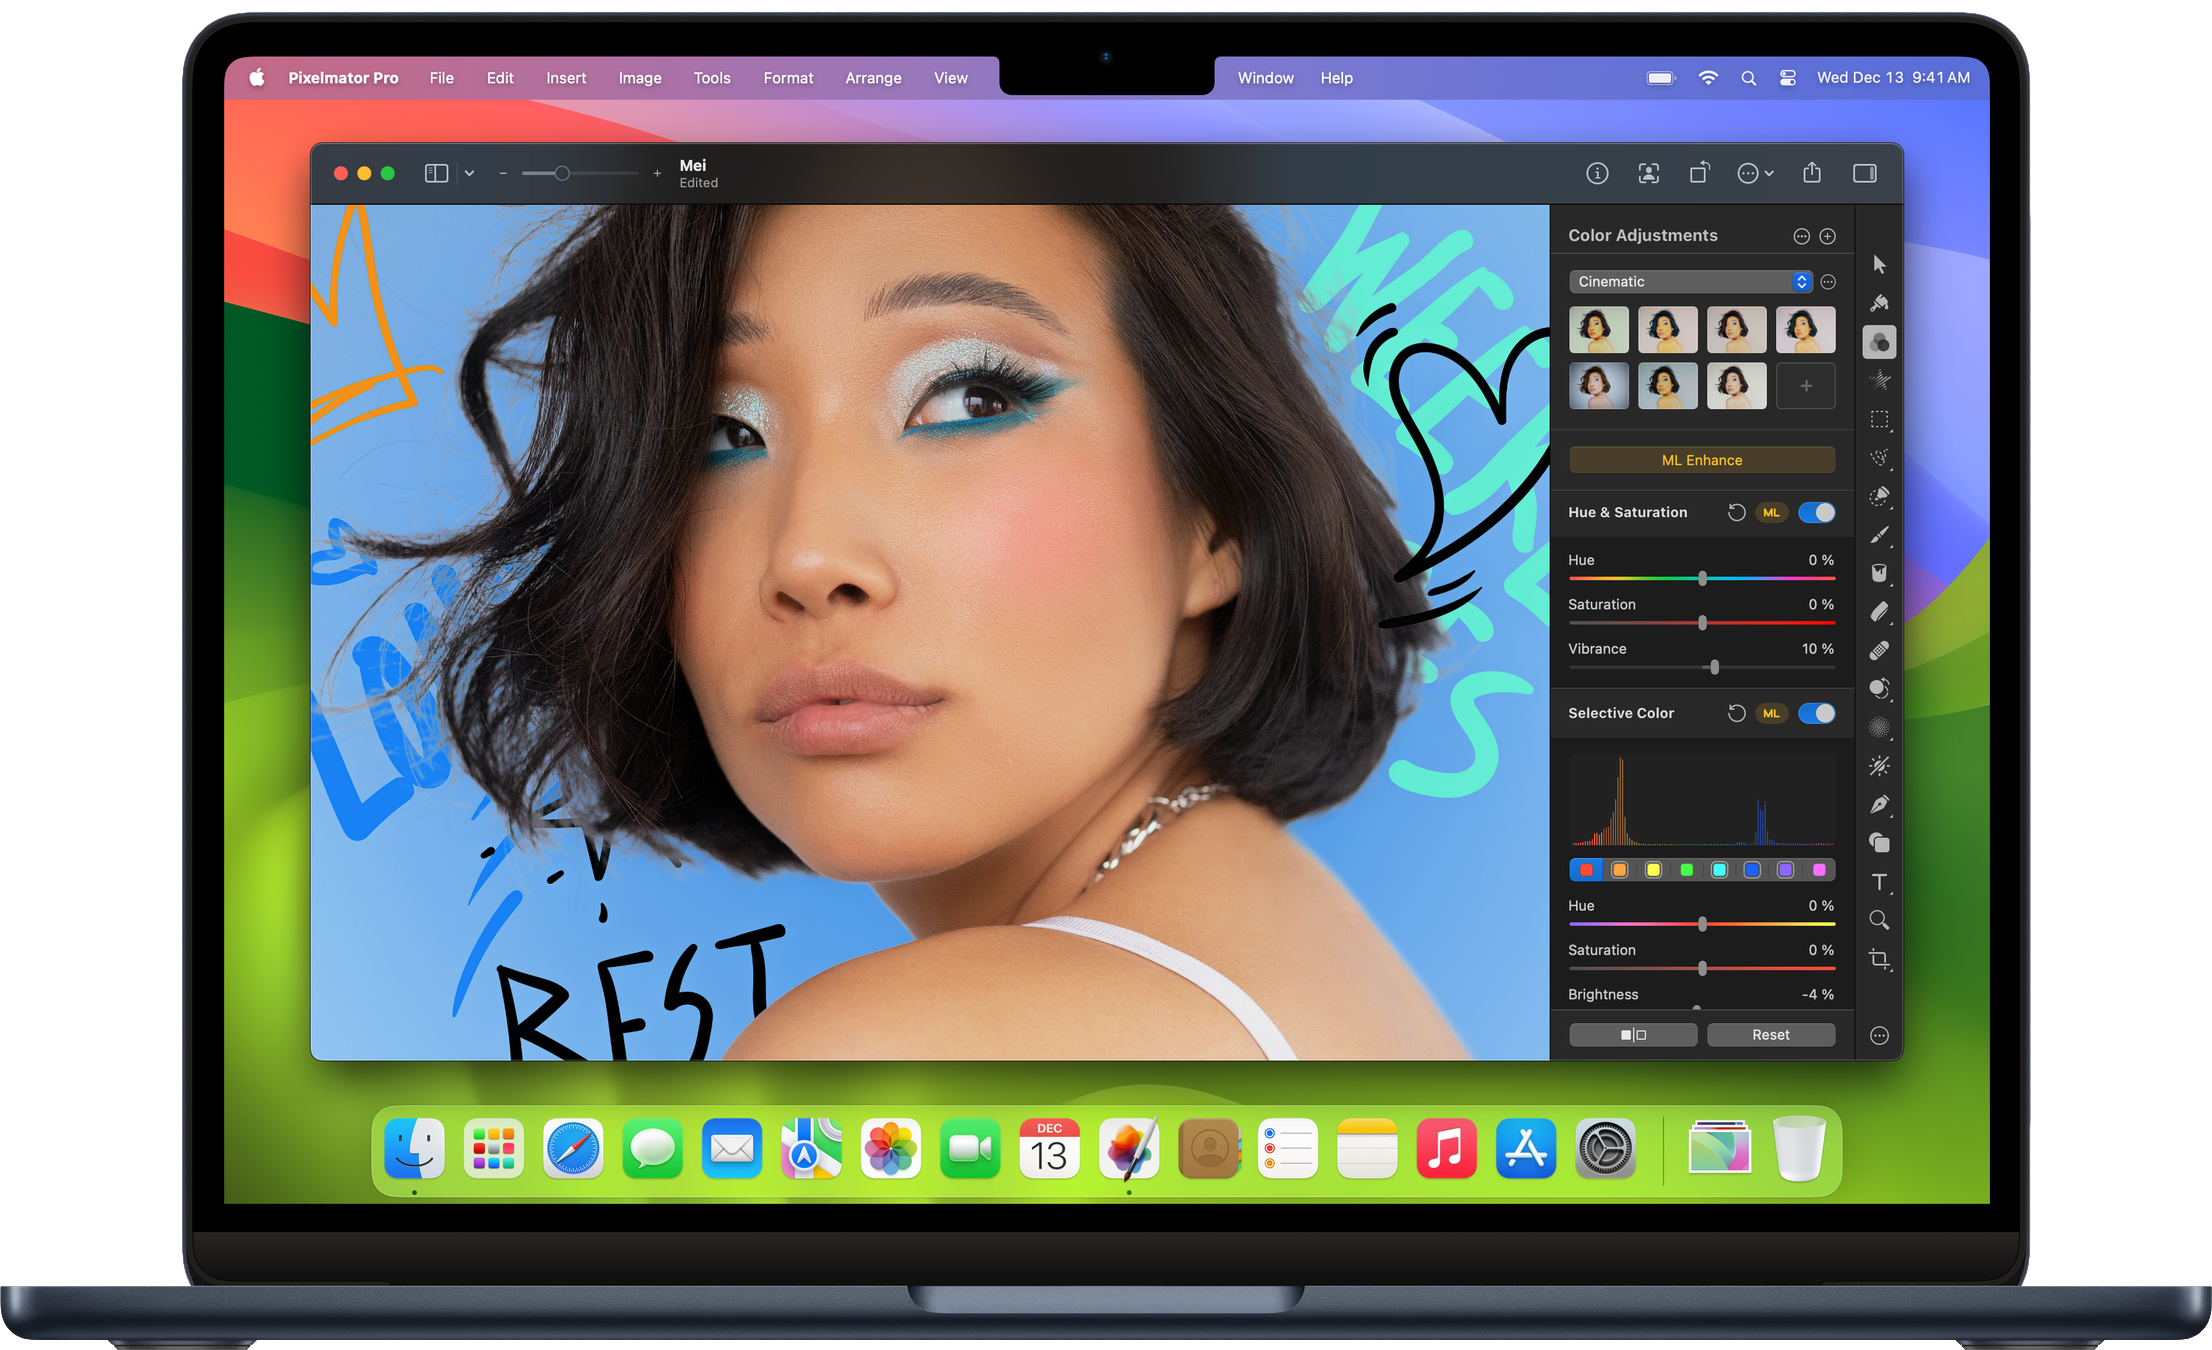Select the Pen tool in toolbar

[1879, 805]
